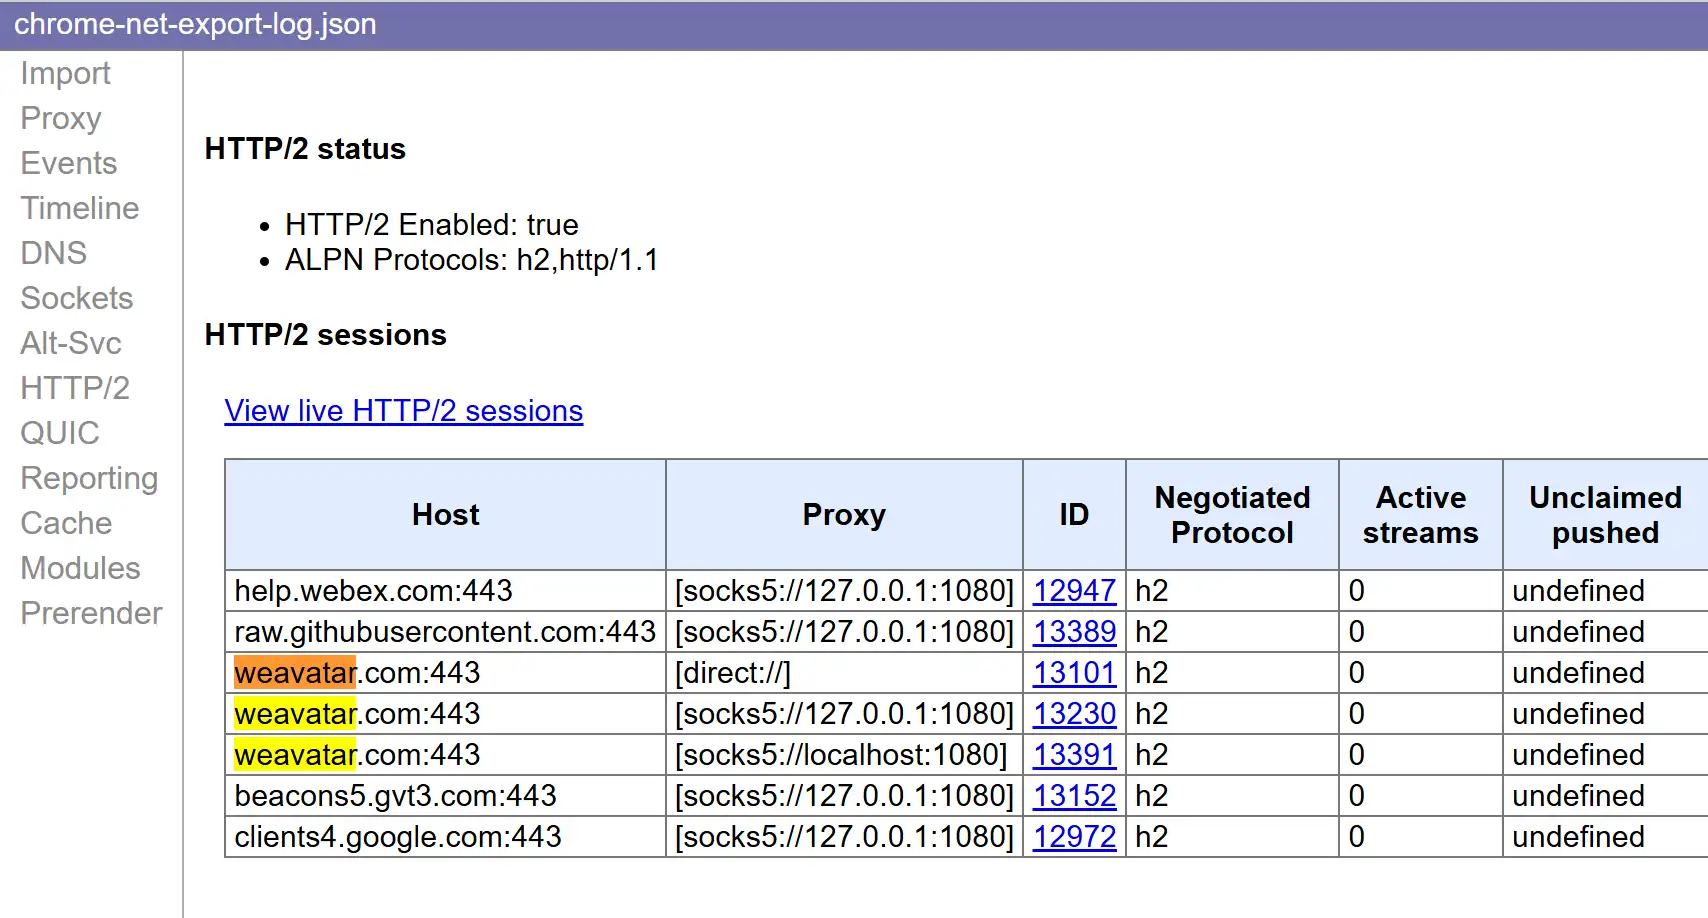Go to the Timeline tab
The image size is (1708, 918).
coord(80,209)
